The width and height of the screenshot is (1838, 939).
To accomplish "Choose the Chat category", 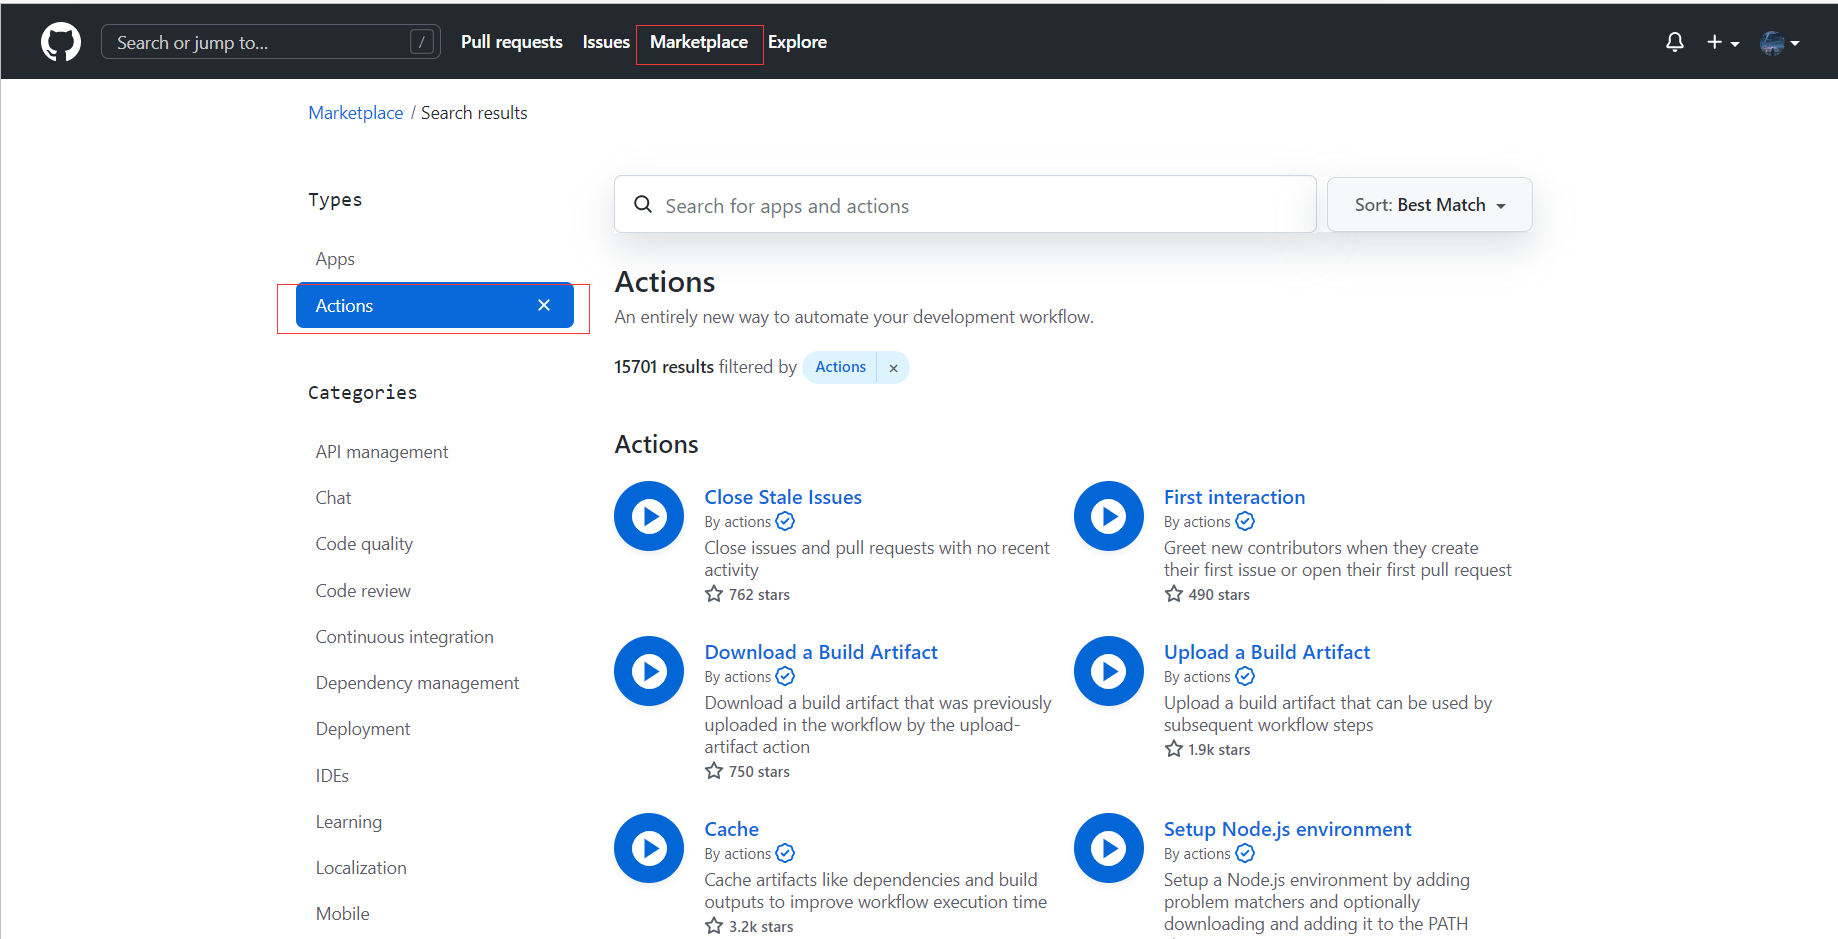I will pos(334,498).
